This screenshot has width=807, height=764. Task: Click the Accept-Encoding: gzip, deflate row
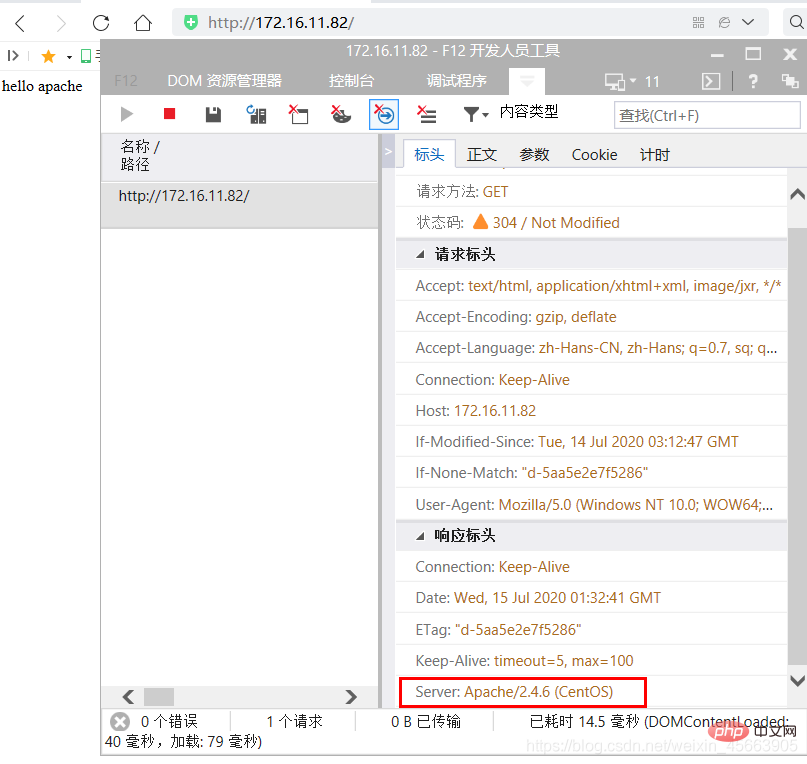pos(591,317)
